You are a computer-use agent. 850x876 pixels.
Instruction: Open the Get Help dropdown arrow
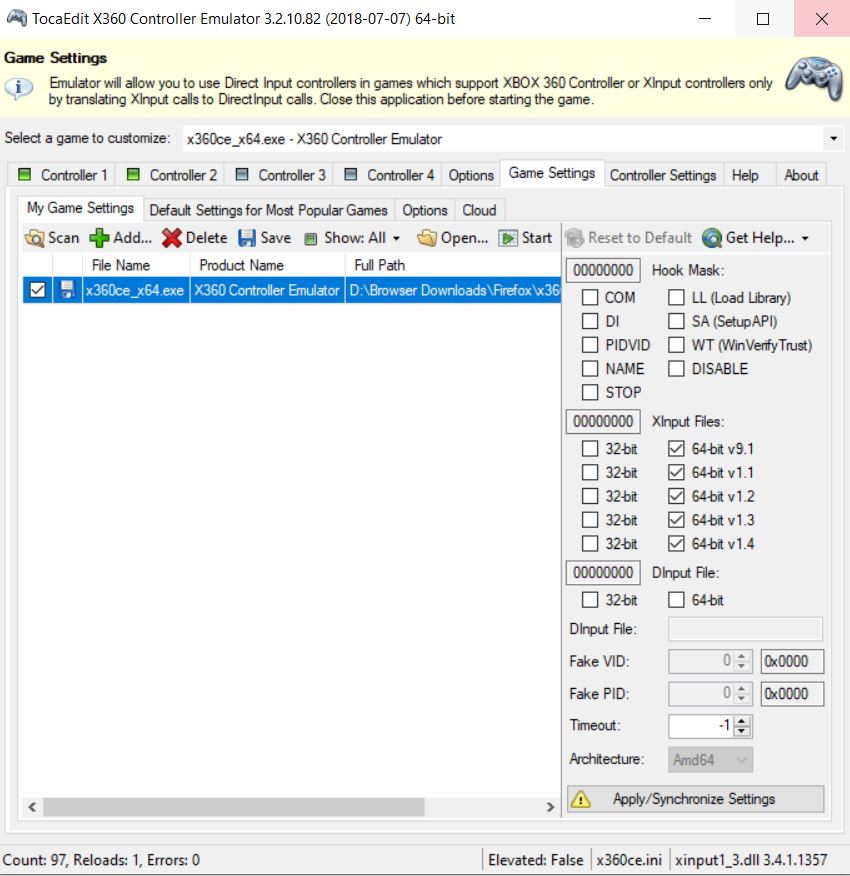point(805,239)
